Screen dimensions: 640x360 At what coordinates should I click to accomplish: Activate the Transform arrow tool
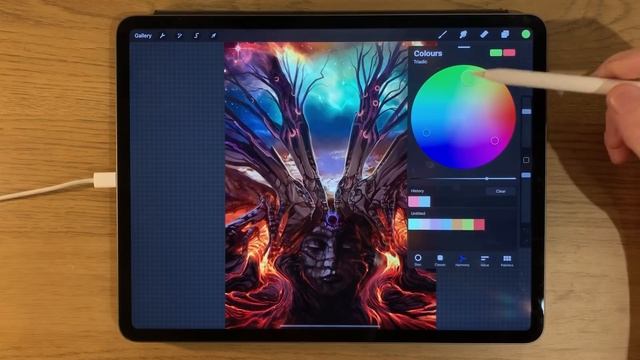(x=213, y=36)
